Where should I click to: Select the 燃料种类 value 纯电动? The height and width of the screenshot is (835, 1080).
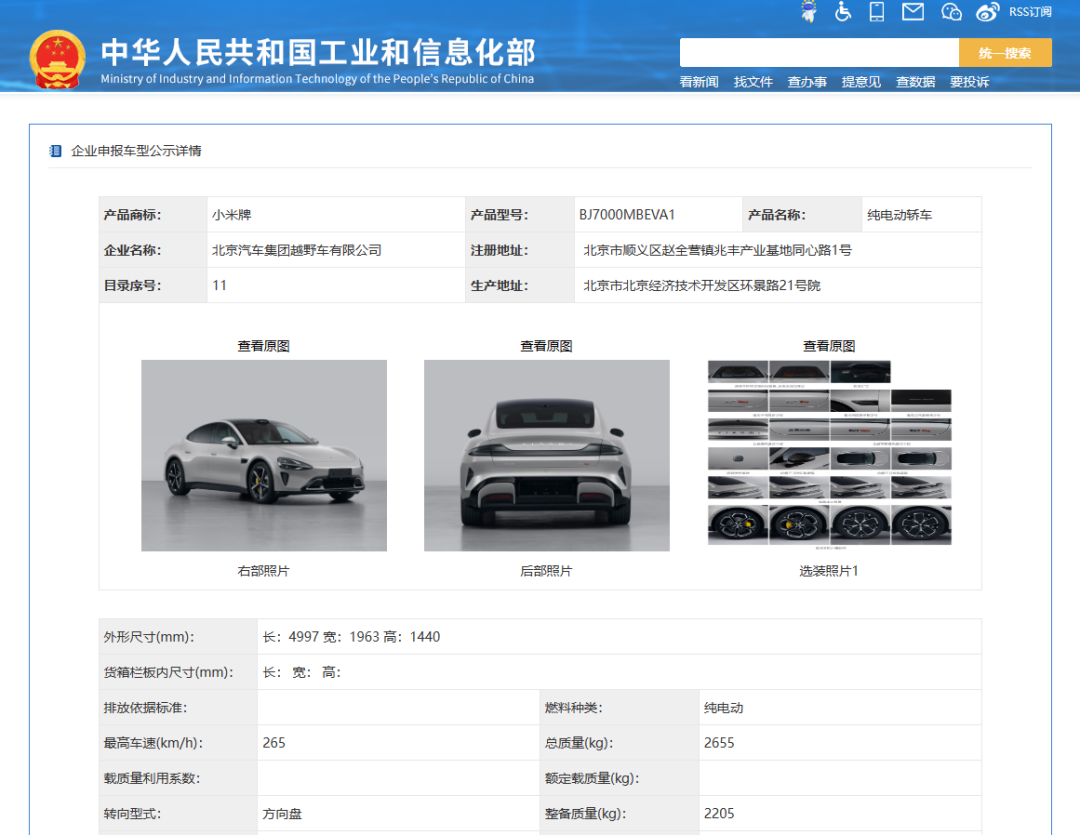click(723, 708)
